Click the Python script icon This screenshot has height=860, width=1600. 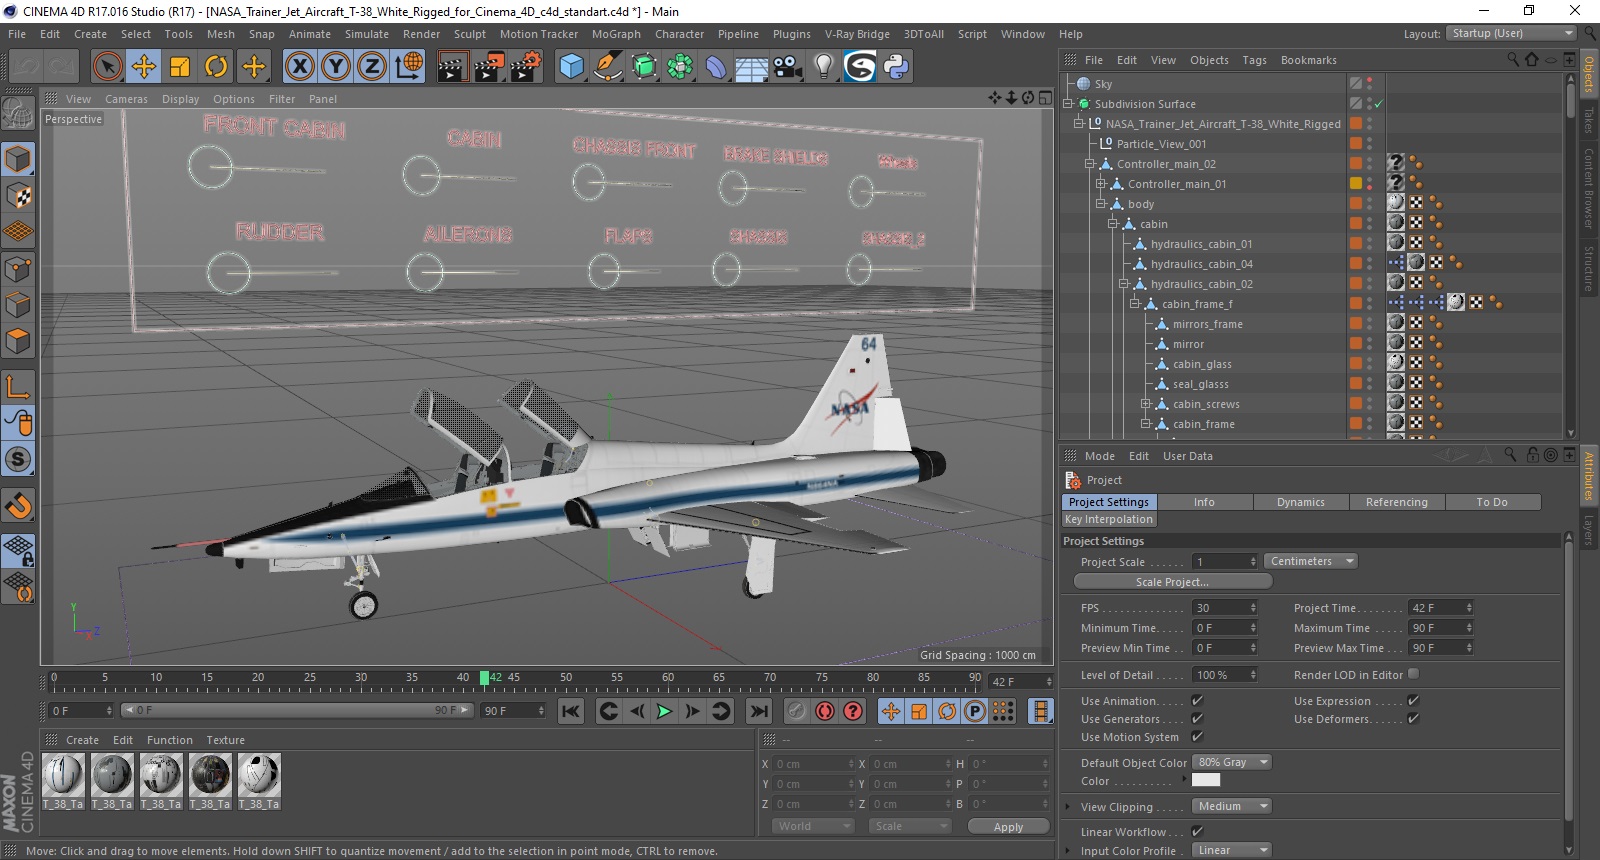(896, 66)
